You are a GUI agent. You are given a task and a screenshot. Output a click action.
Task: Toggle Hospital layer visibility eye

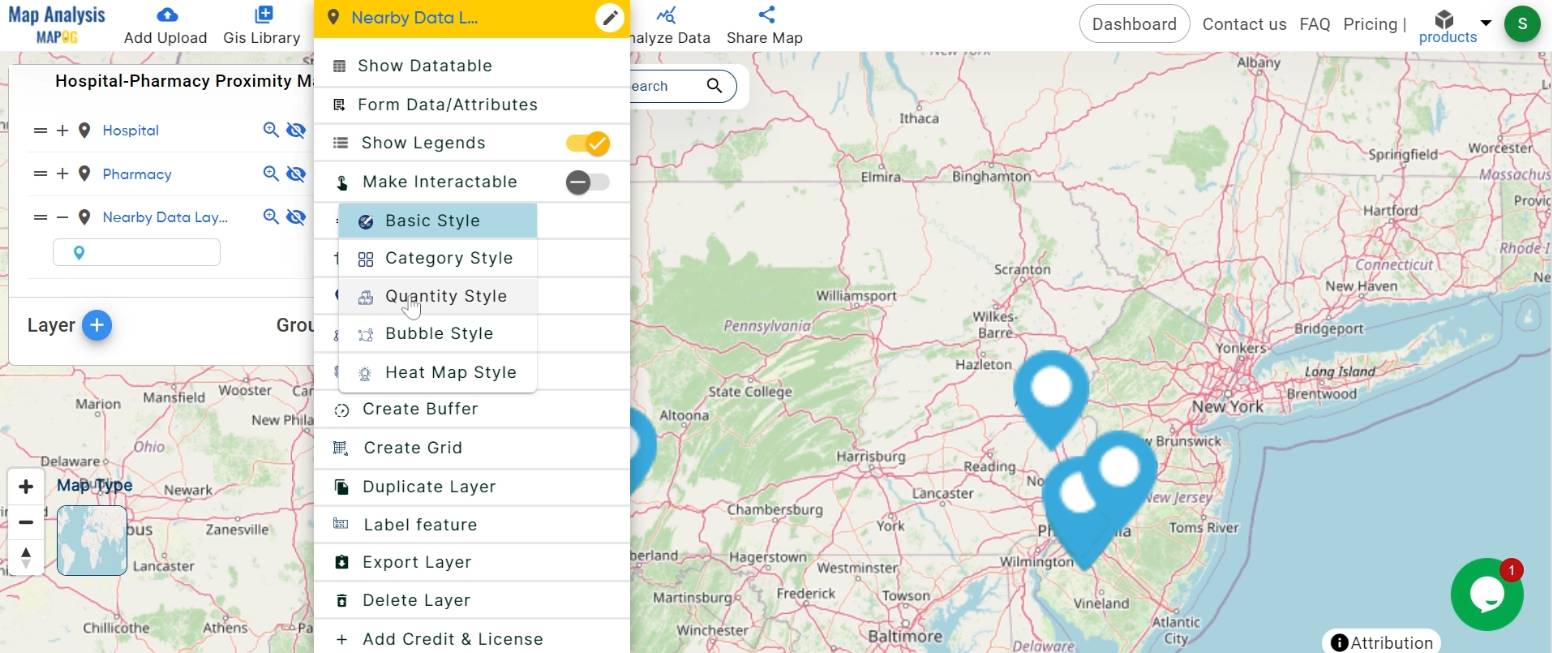click(x=295, y=130)
